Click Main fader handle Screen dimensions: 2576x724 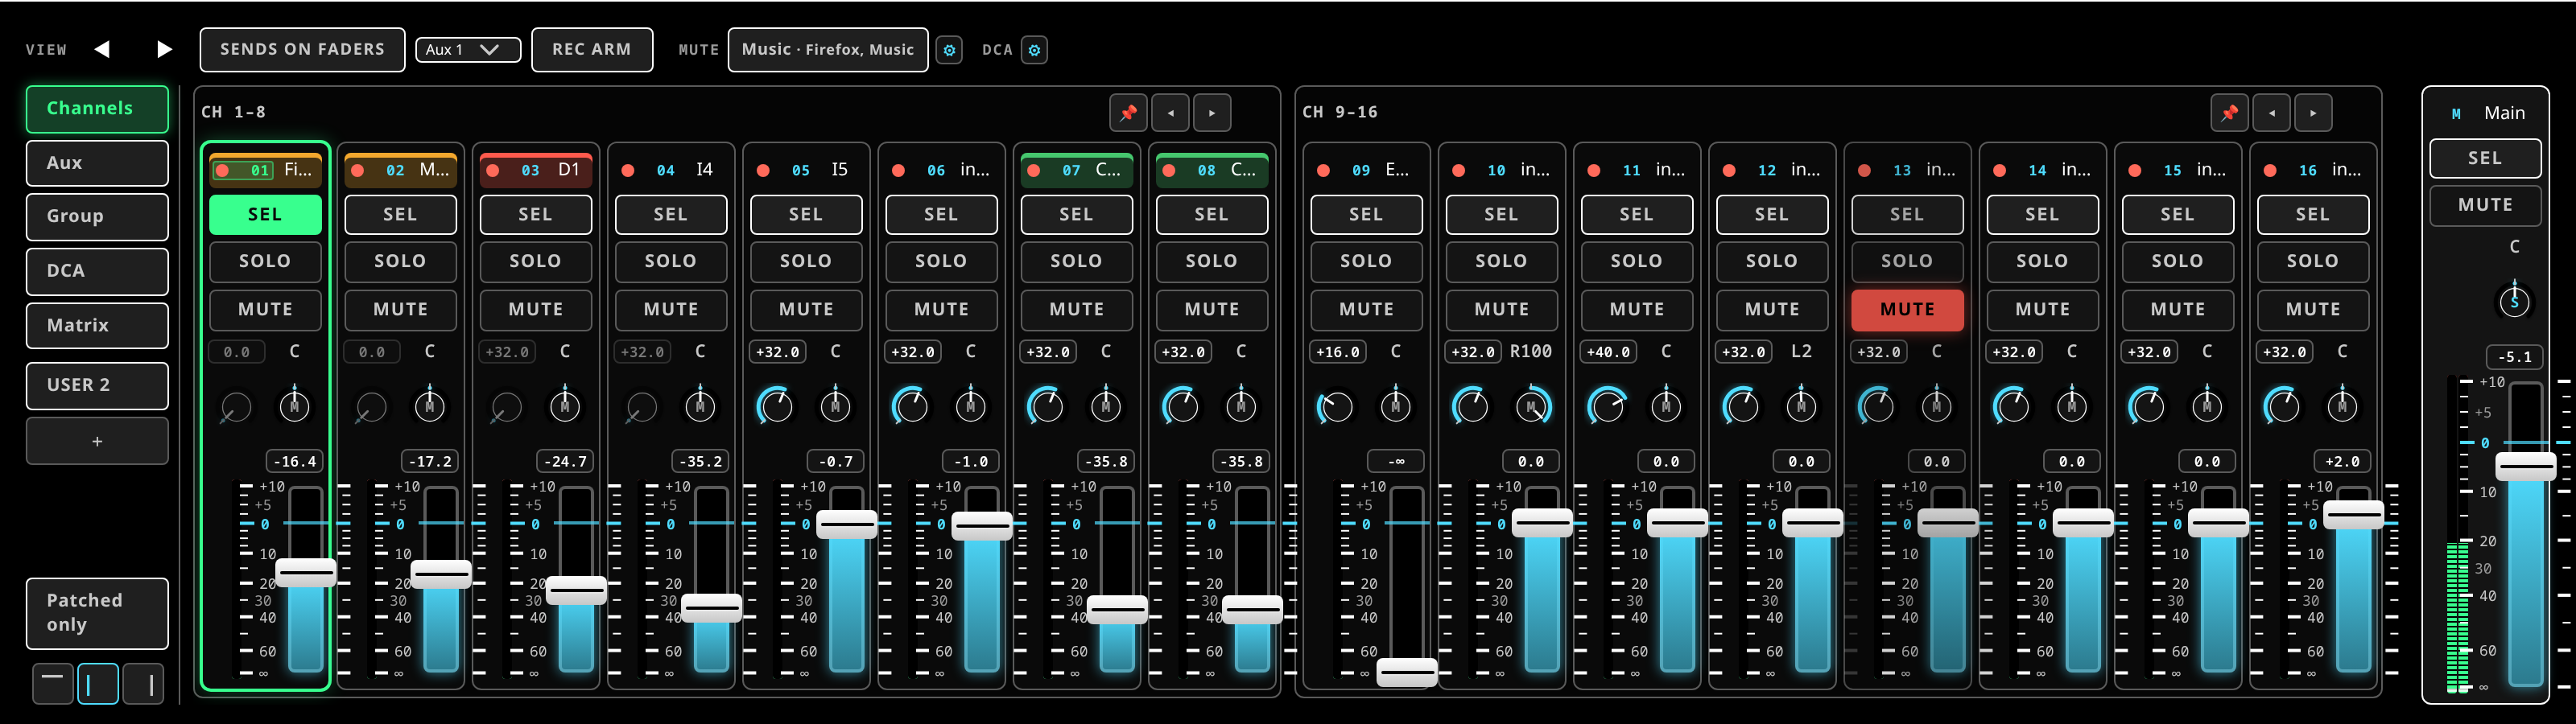coord(2525,466)
